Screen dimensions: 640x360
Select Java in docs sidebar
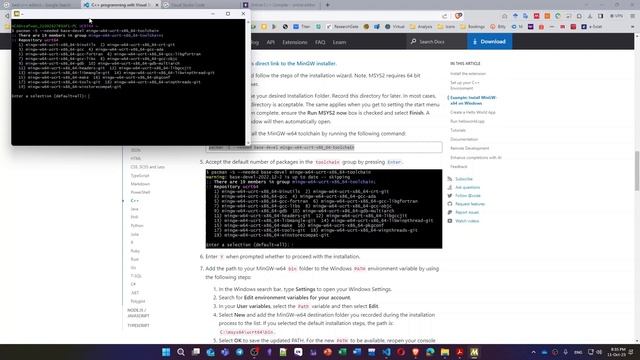(x=134, y=209)
